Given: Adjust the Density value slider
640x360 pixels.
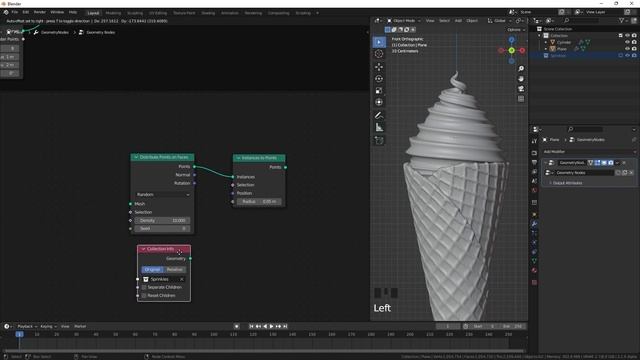Looking at the screenshot, I should click(162, 220).
